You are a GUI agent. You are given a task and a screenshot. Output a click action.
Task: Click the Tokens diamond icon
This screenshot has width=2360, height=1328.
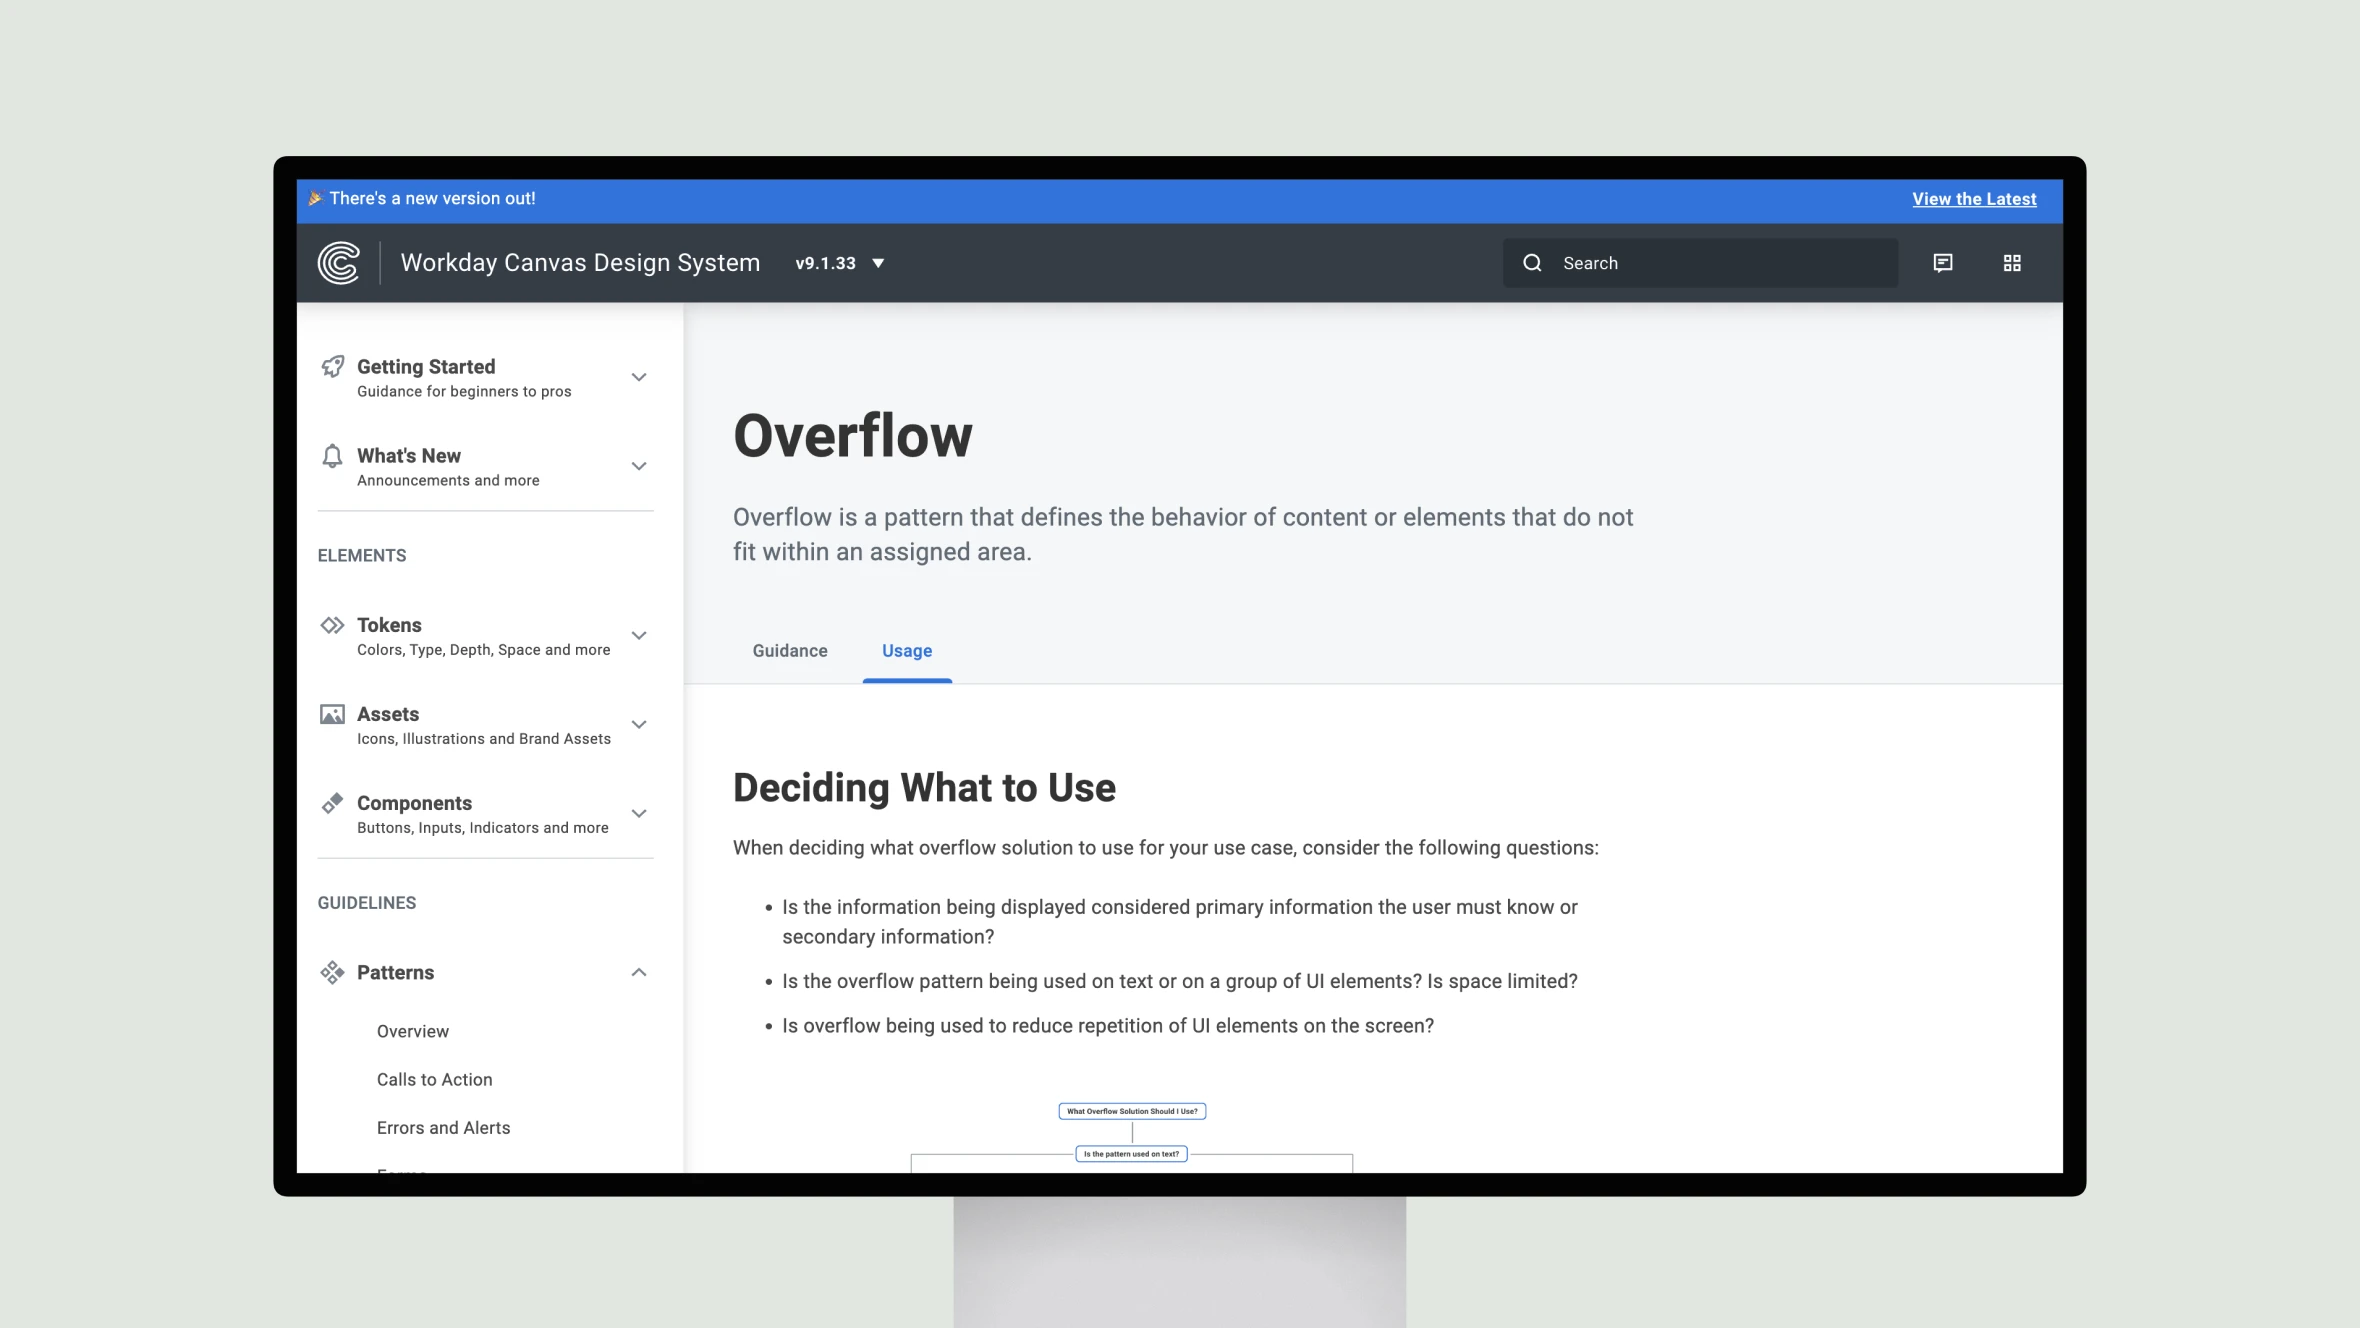point(331,624)
